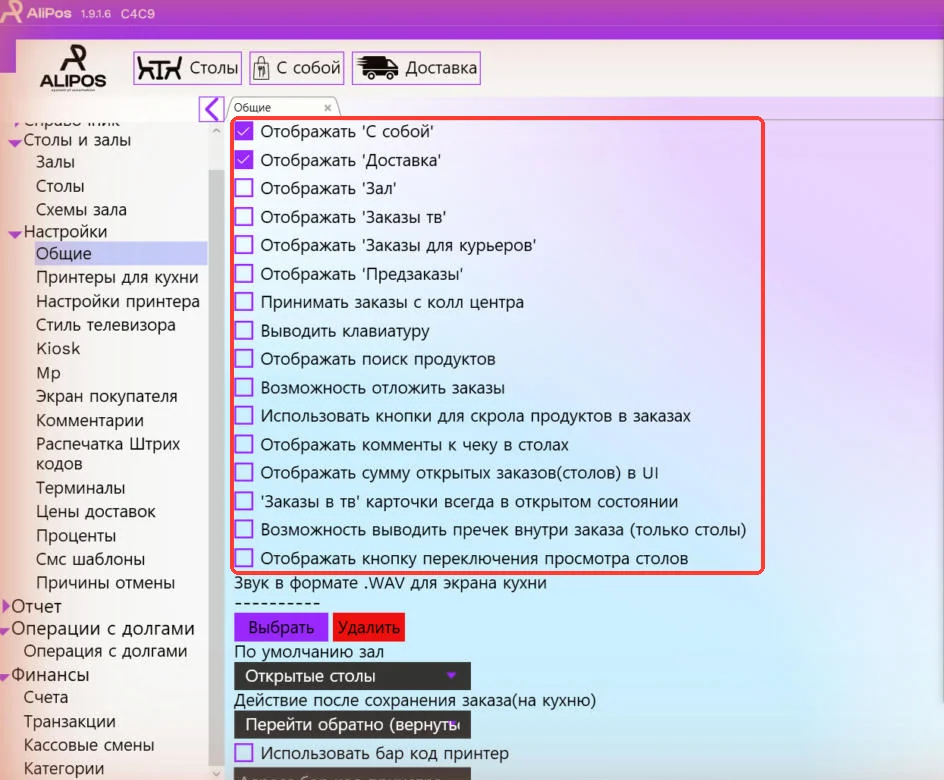Click the red Удалить button
Viewport: 944px width, 780px height.
(x=368, y=627)
